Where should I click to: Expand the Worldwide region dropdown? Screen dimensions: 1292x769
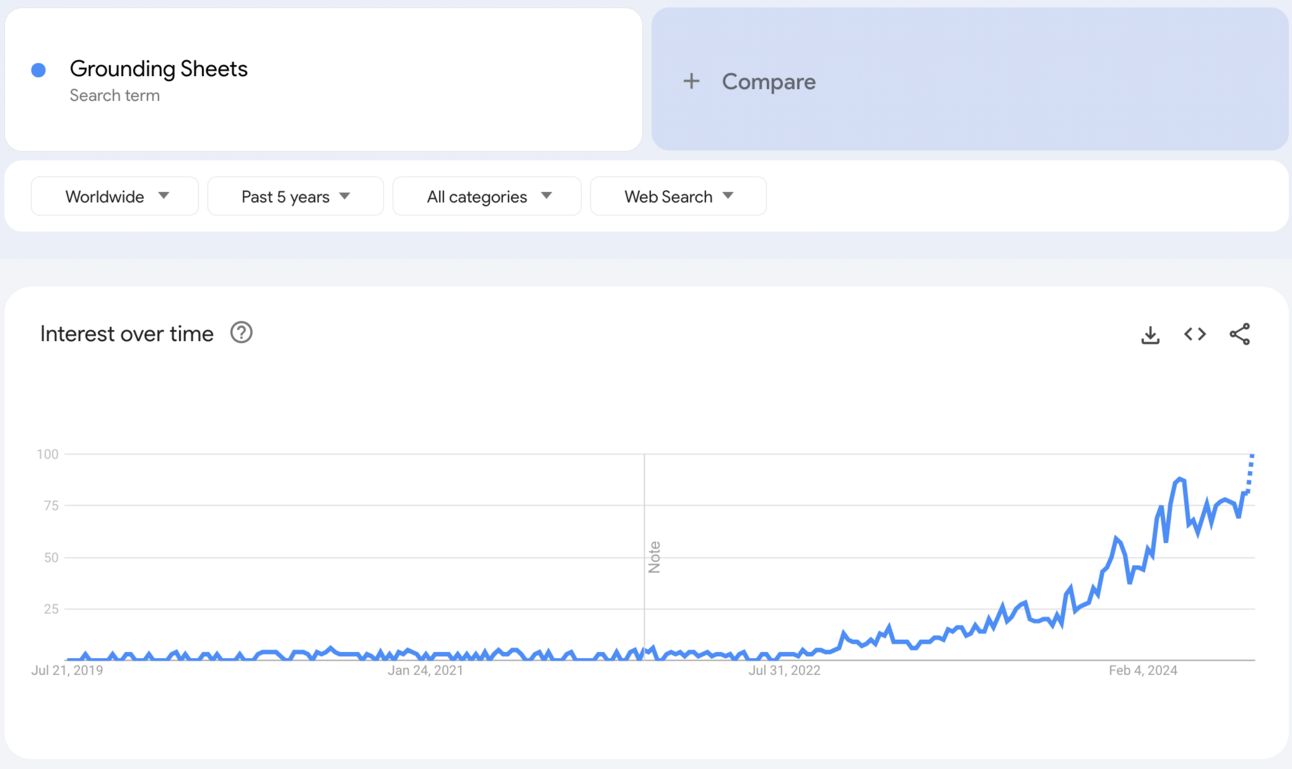click(115, 196)
